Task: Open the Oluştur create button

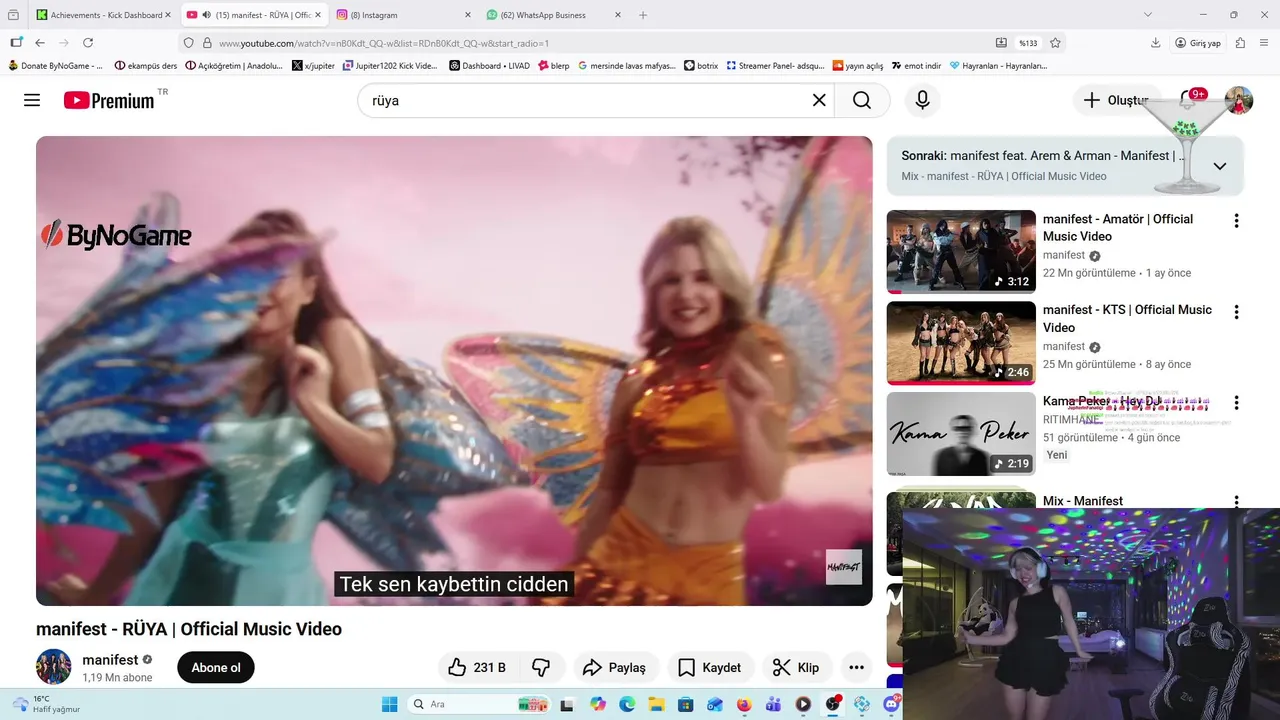Action: coord(1115,100)
